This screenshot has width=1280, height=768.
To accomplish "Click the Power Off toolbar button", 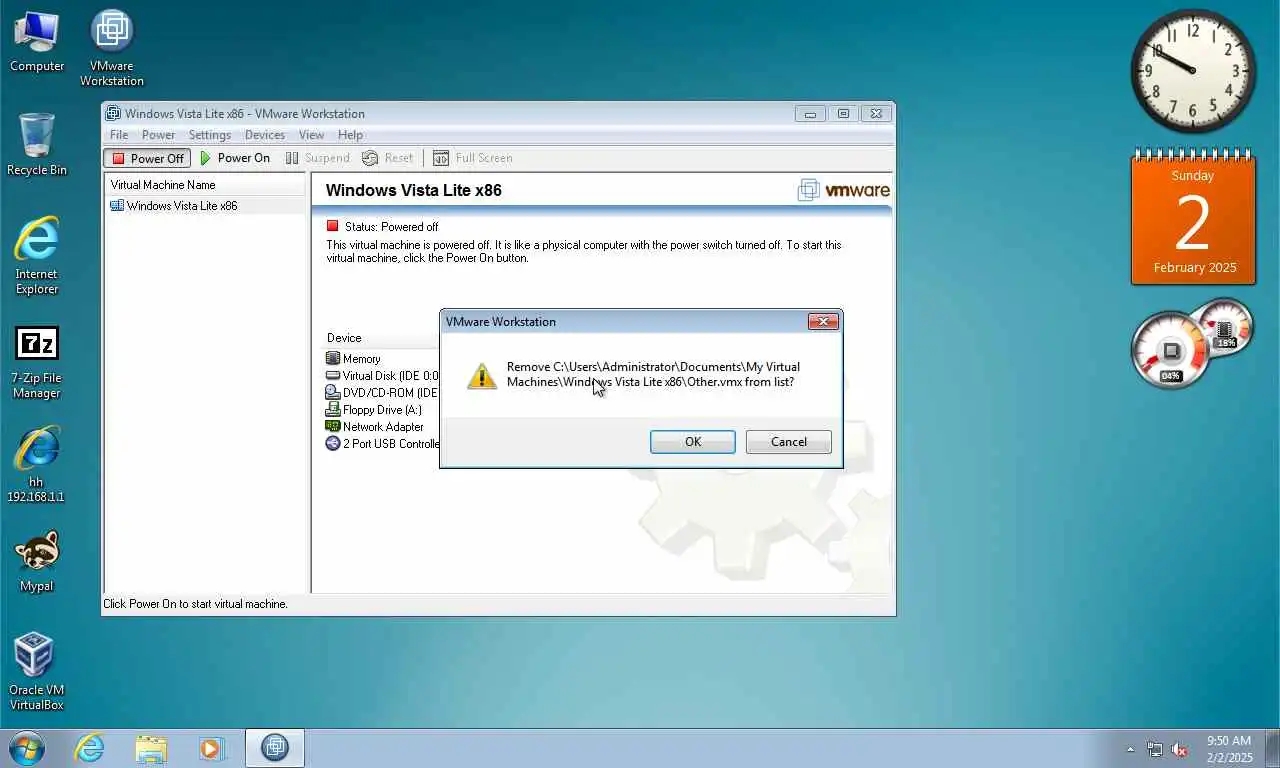I will coord(147,158).
